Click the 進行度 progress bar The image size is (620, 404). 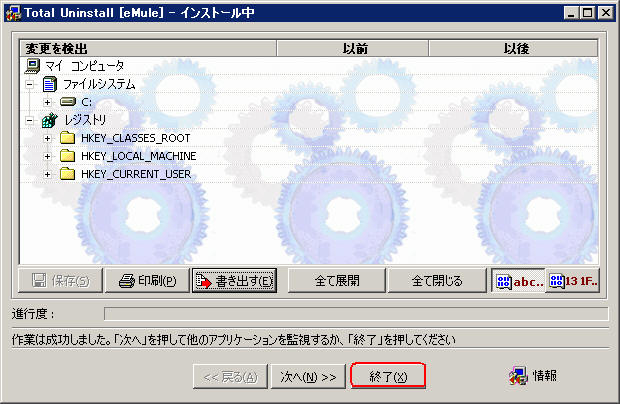pyautogui.click(x=356, y=314)
